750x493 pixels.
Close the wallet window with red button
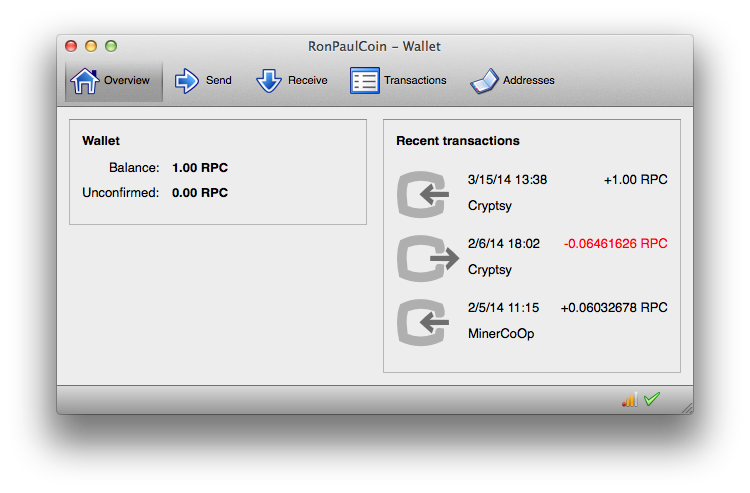pos(71,46)
